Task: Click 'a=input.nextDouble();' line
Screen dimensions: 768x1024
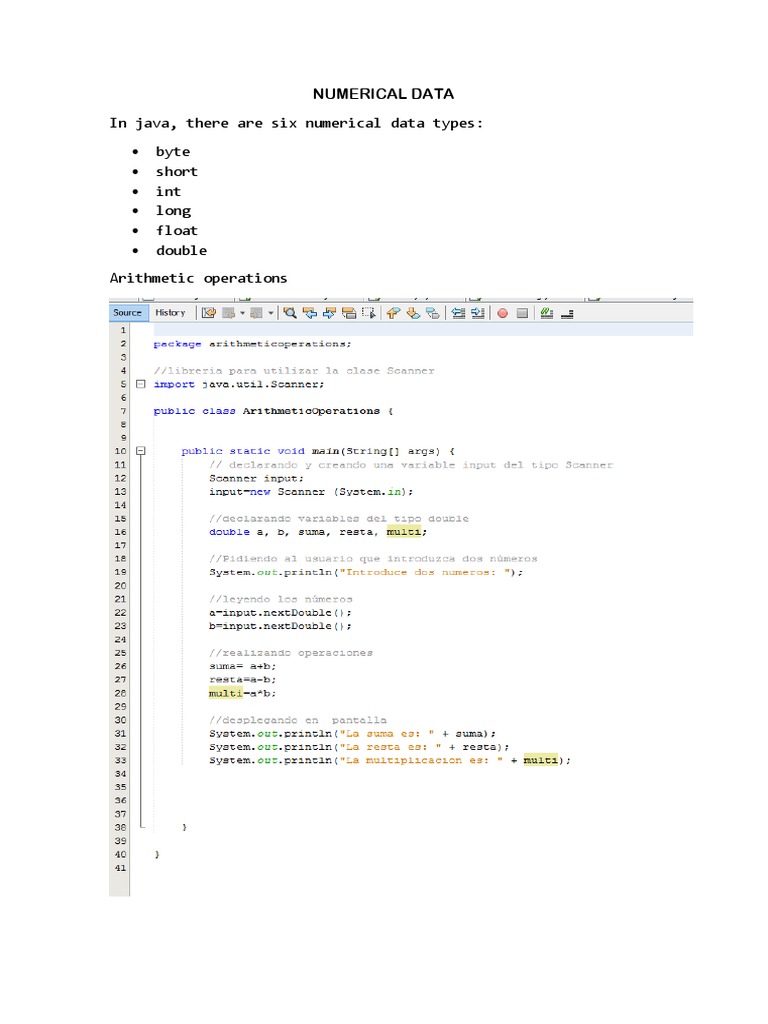Action: pos(280,613)
